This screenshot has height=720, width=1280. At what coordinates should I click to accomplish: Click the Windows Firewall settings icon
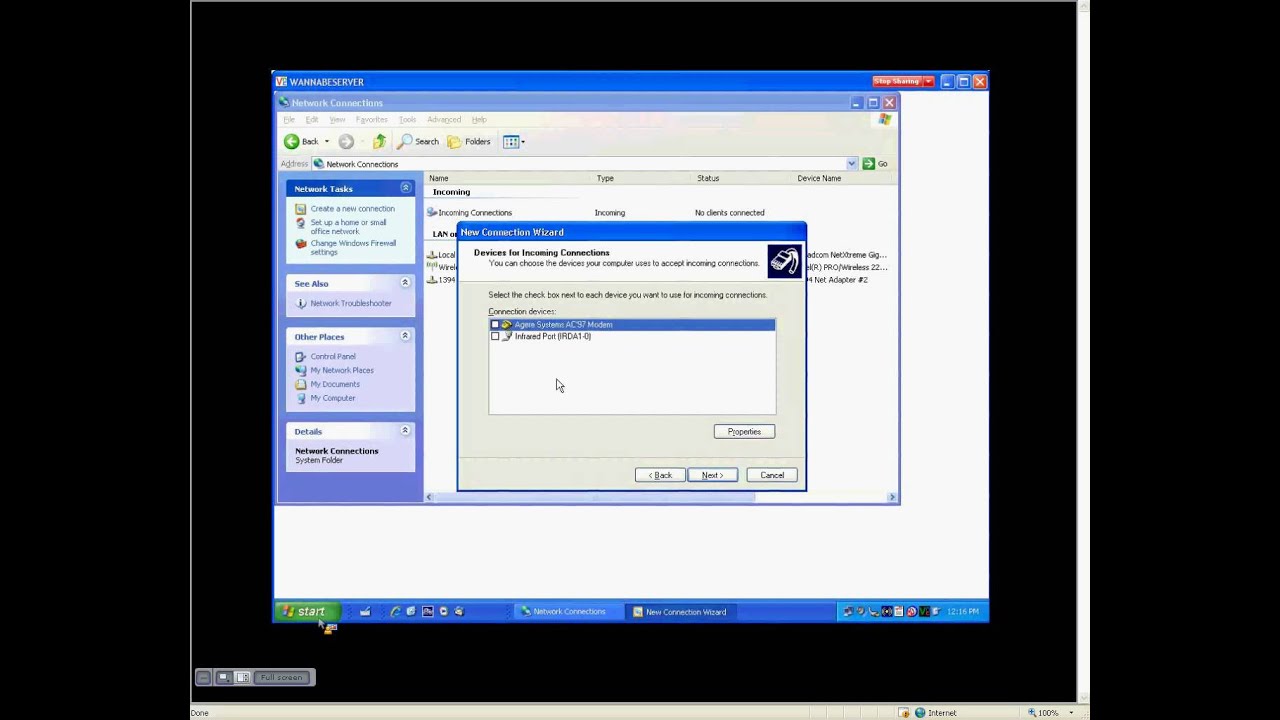[300, 244]
